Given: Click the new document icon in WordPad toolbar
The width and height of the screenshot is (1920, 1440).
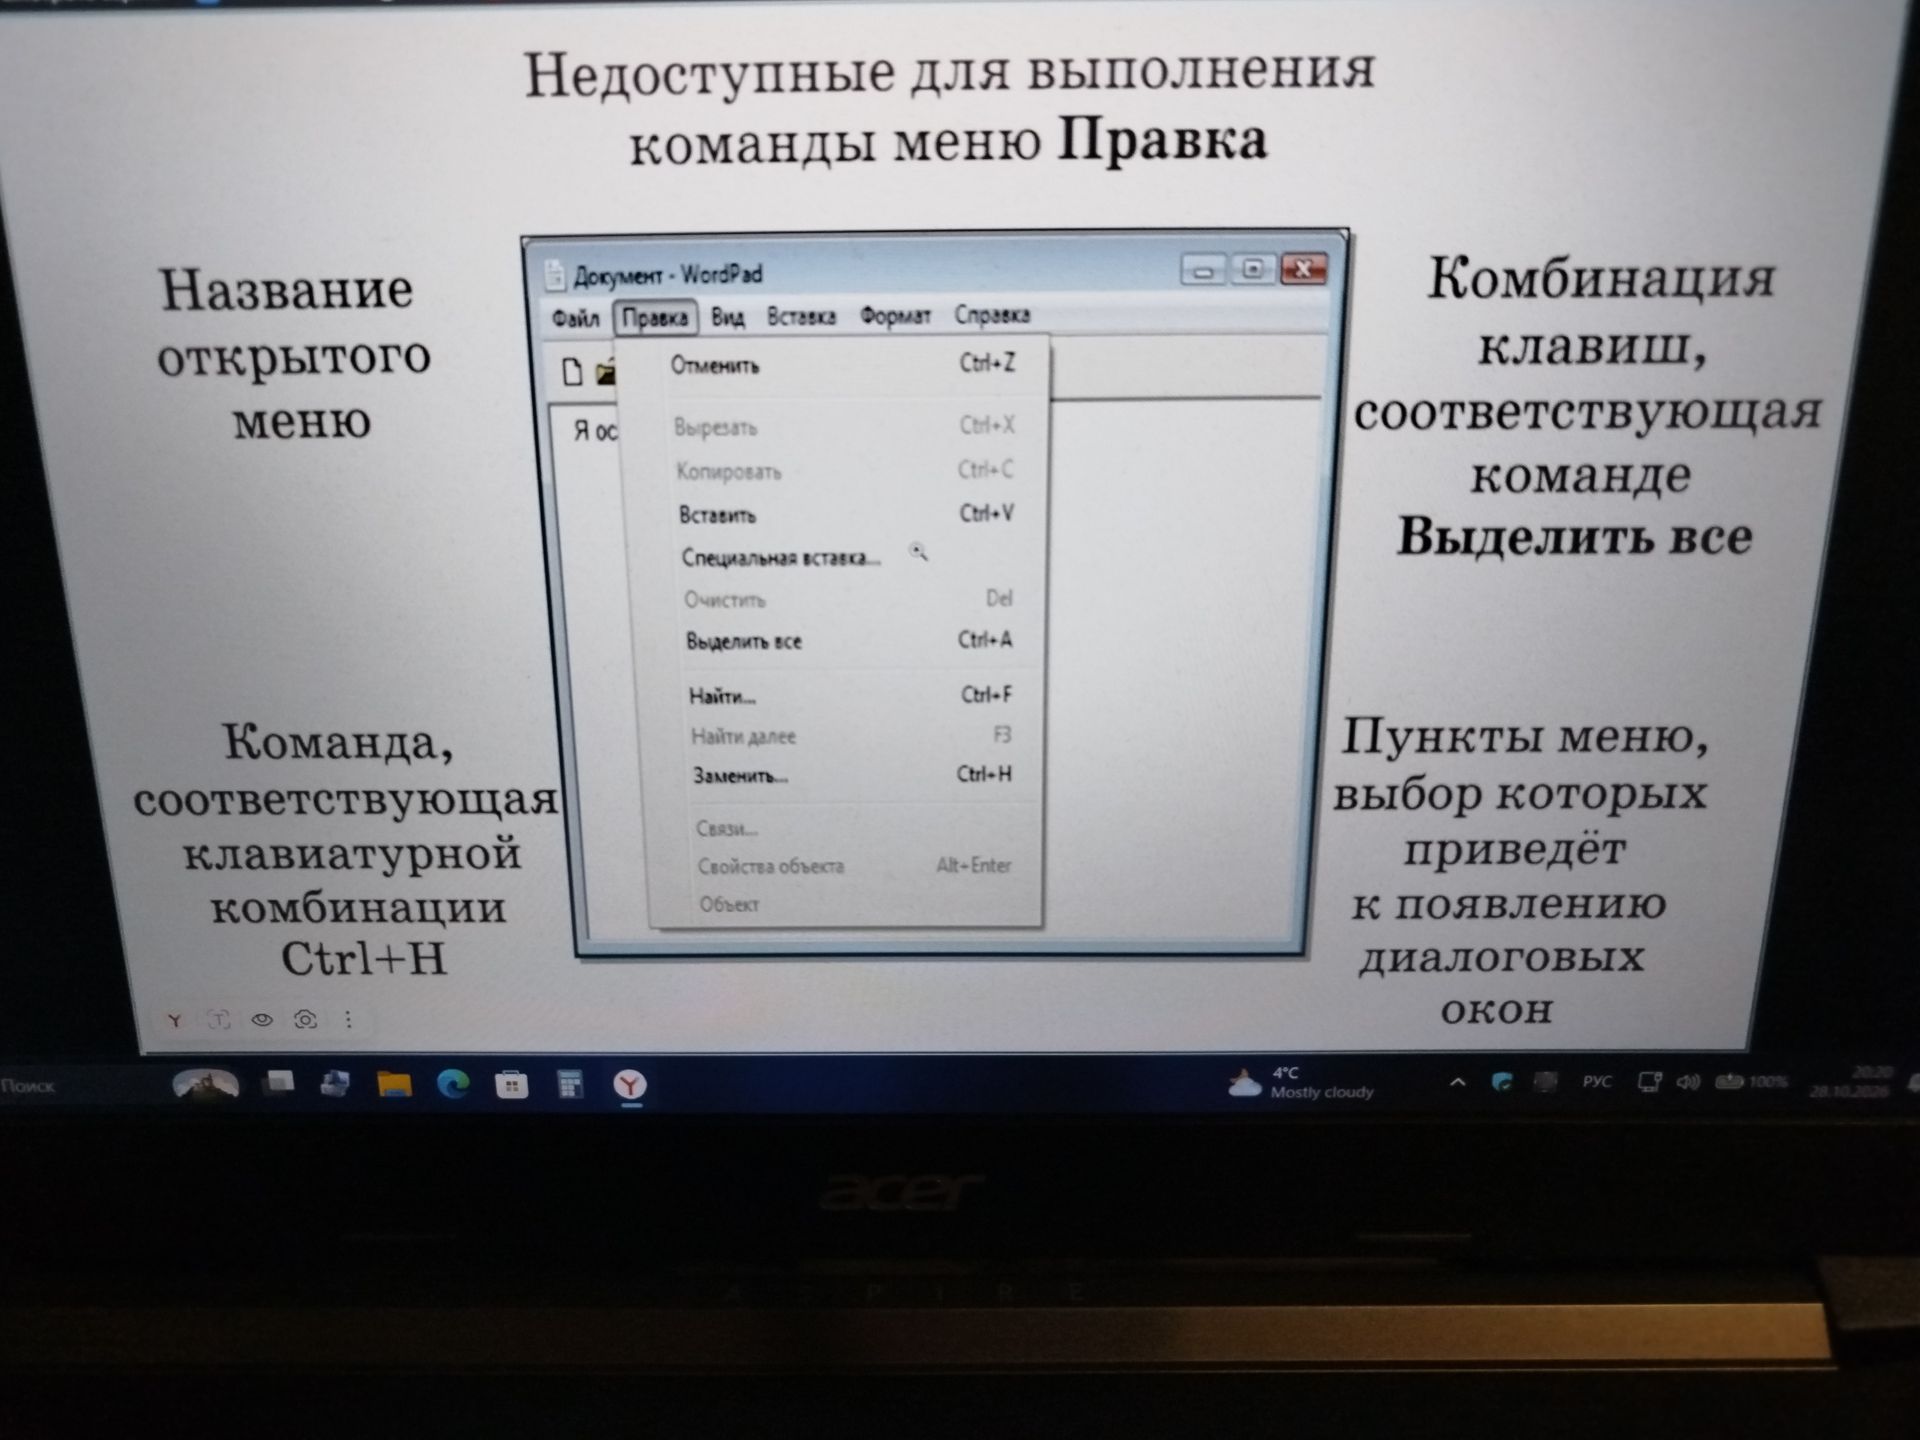Looking at the screenshot, I should 572,372.
